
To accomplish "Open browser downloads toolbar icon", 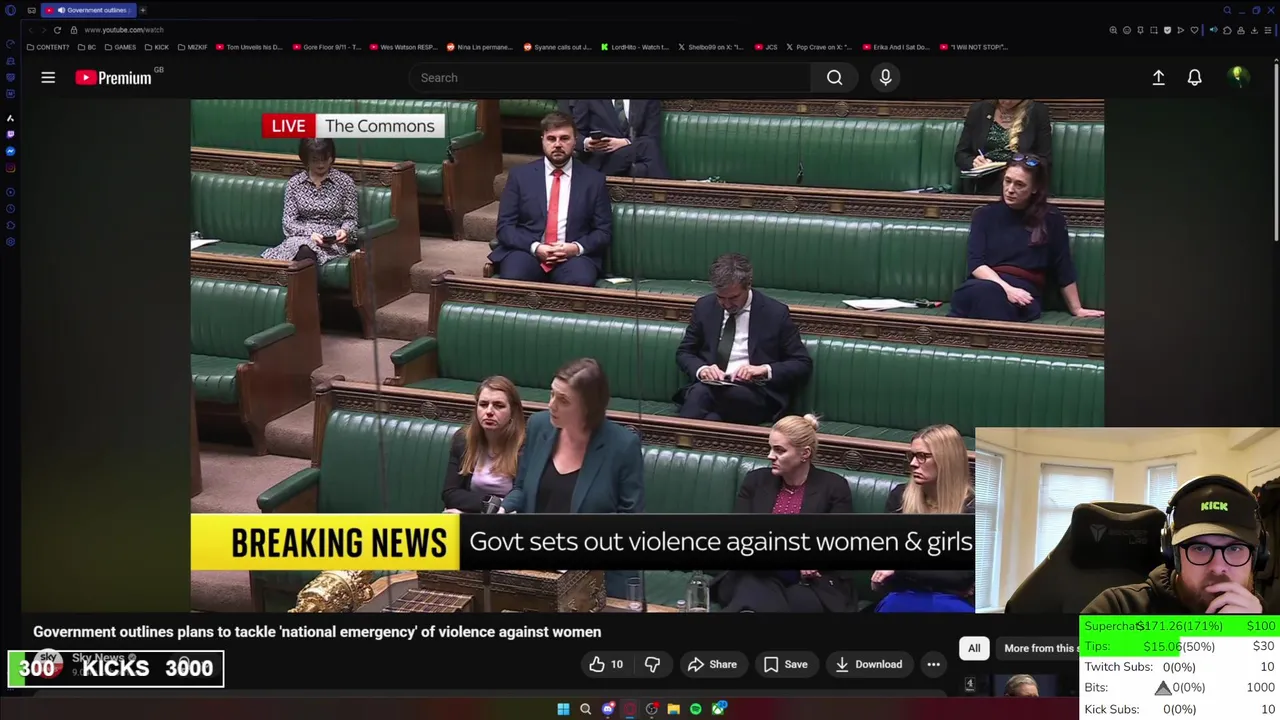I will (1255, 30).
